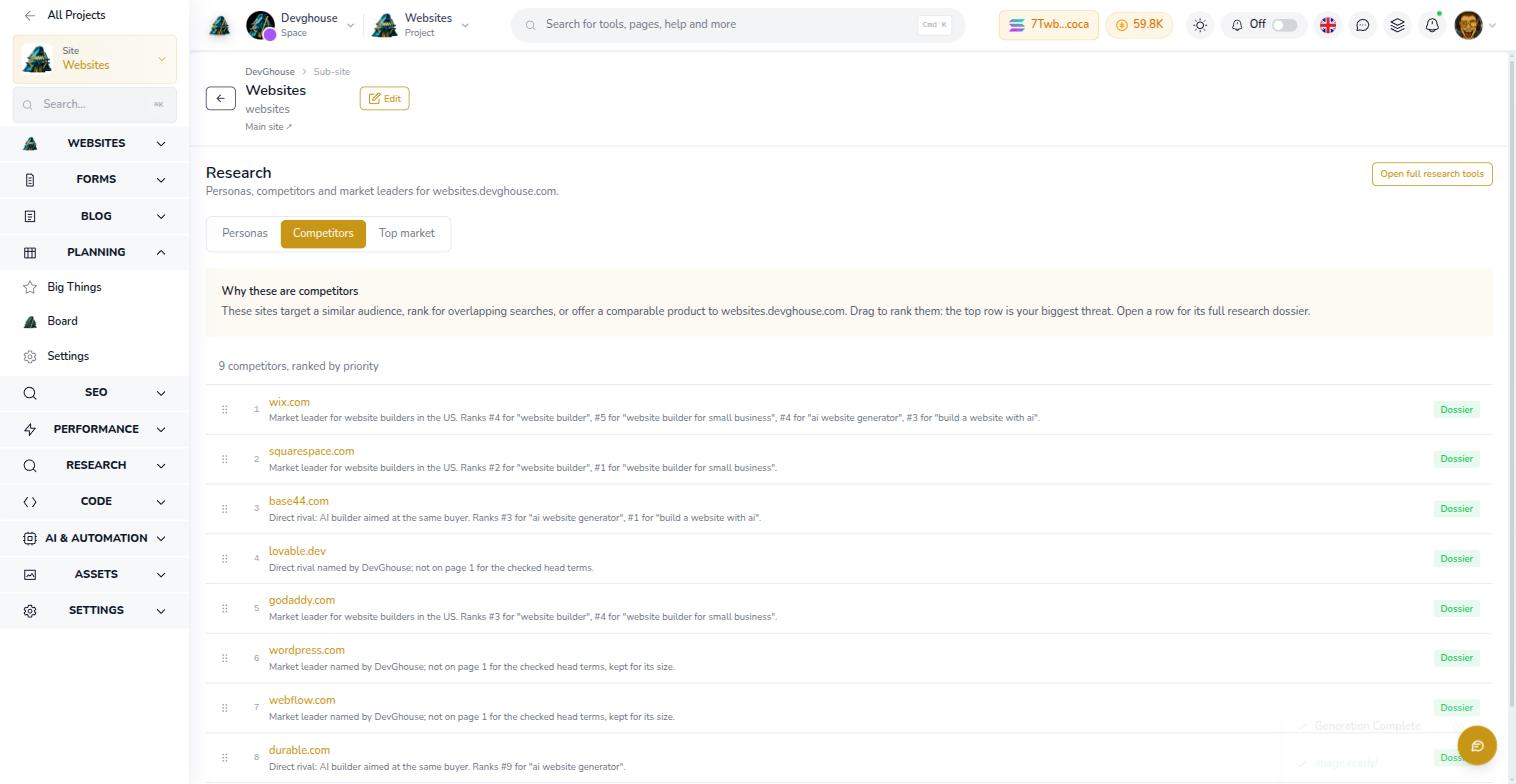This screenshot has height=784, width=1516.
Task: Click the layers stack icon in header
Action: 1398,25
